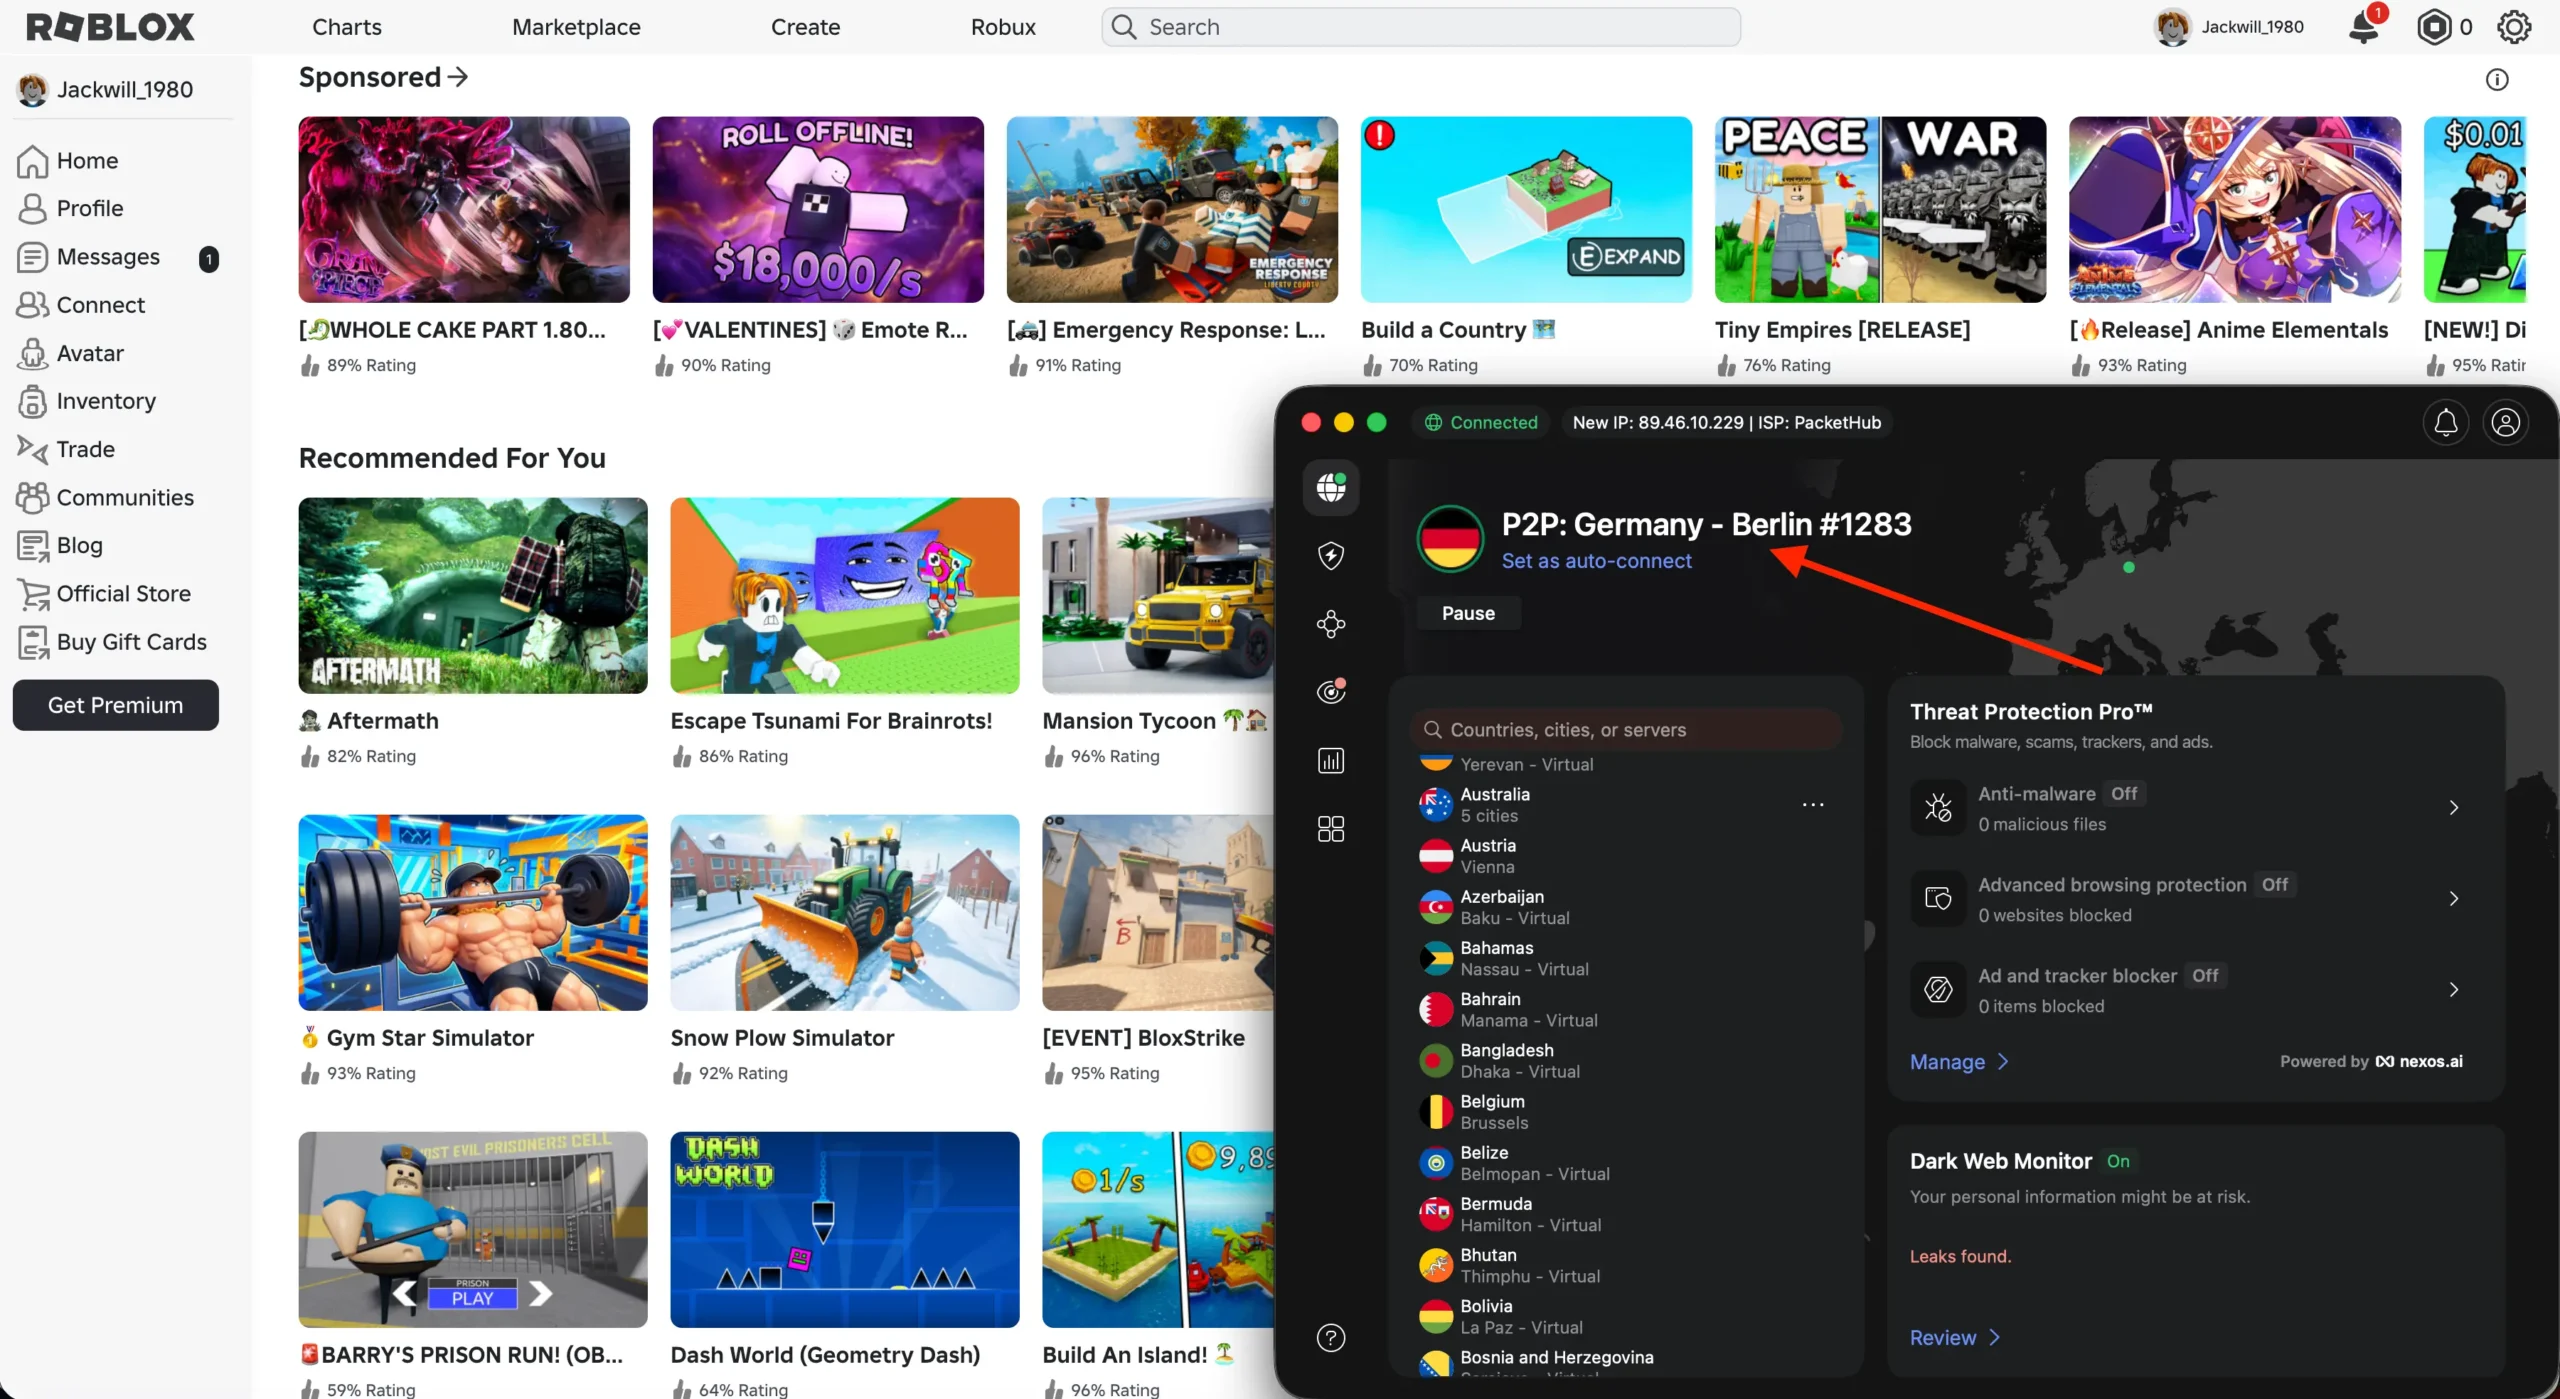Open the VPN globe connections panel

point(1330,488)
